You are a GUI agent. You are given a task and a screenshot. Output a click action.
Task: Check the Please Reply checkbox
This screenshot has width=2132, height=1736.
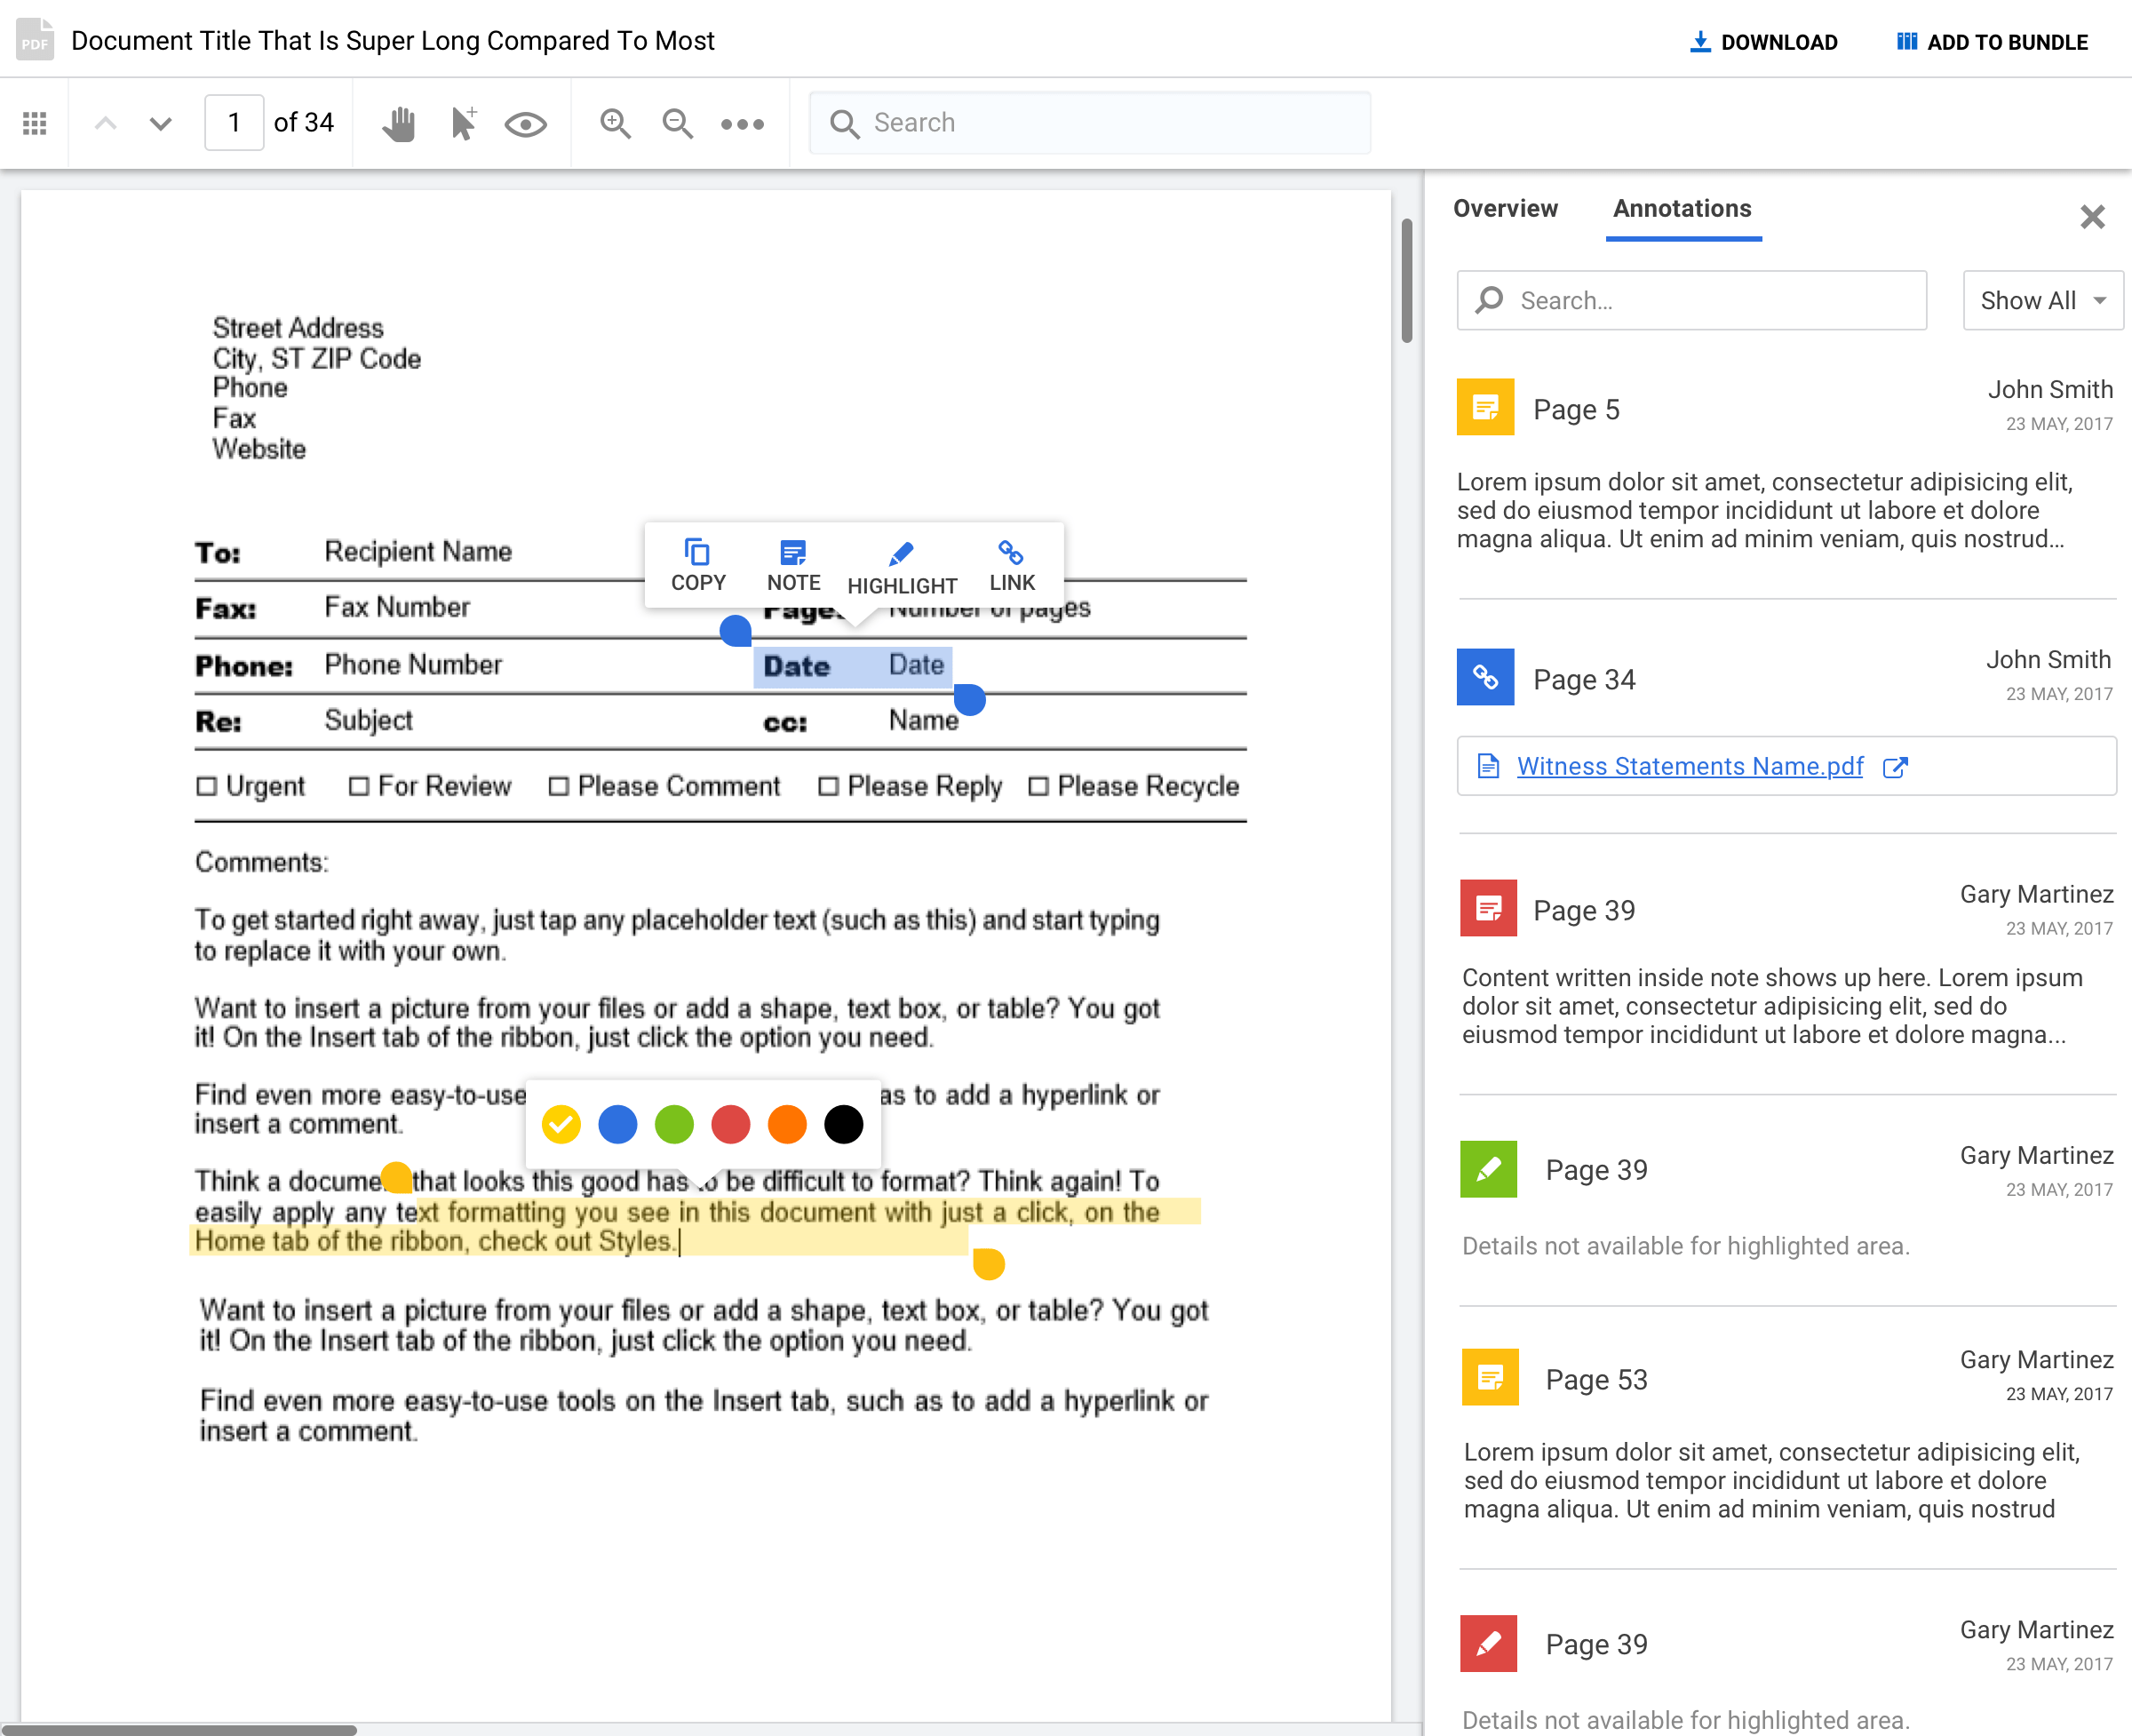[x=828, y=787]
